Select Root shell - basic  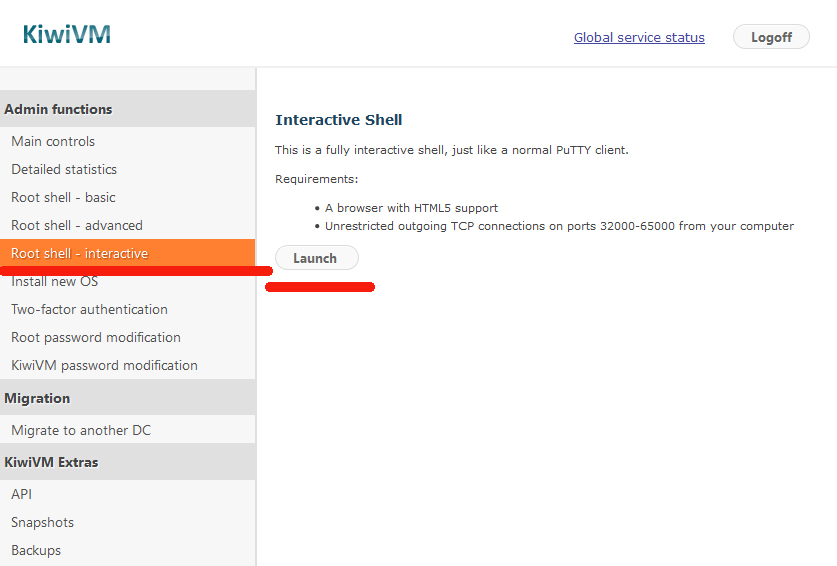click(63, 197)
